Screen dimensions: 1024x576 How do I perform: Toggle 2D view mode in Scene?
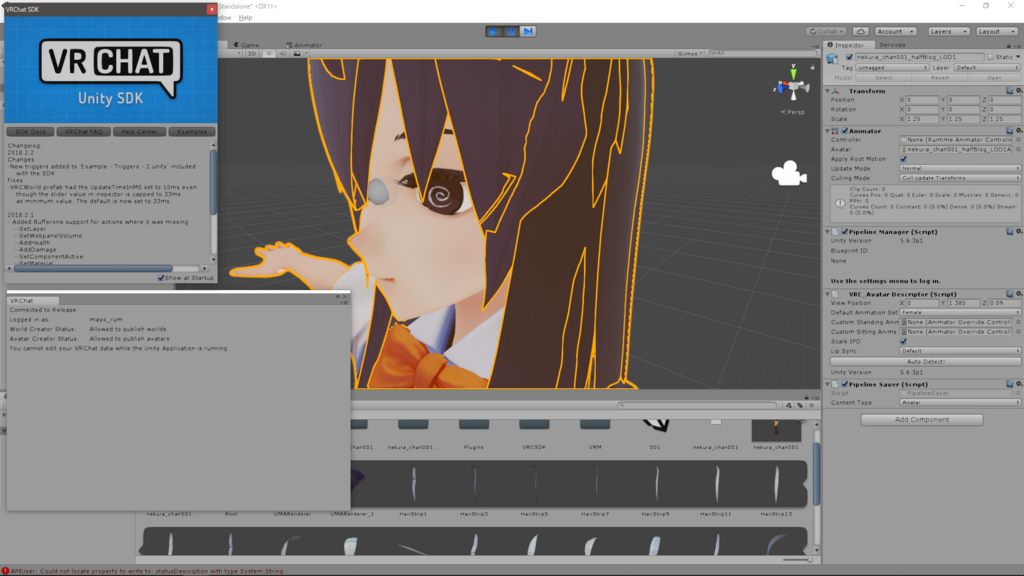coord(251,54)
